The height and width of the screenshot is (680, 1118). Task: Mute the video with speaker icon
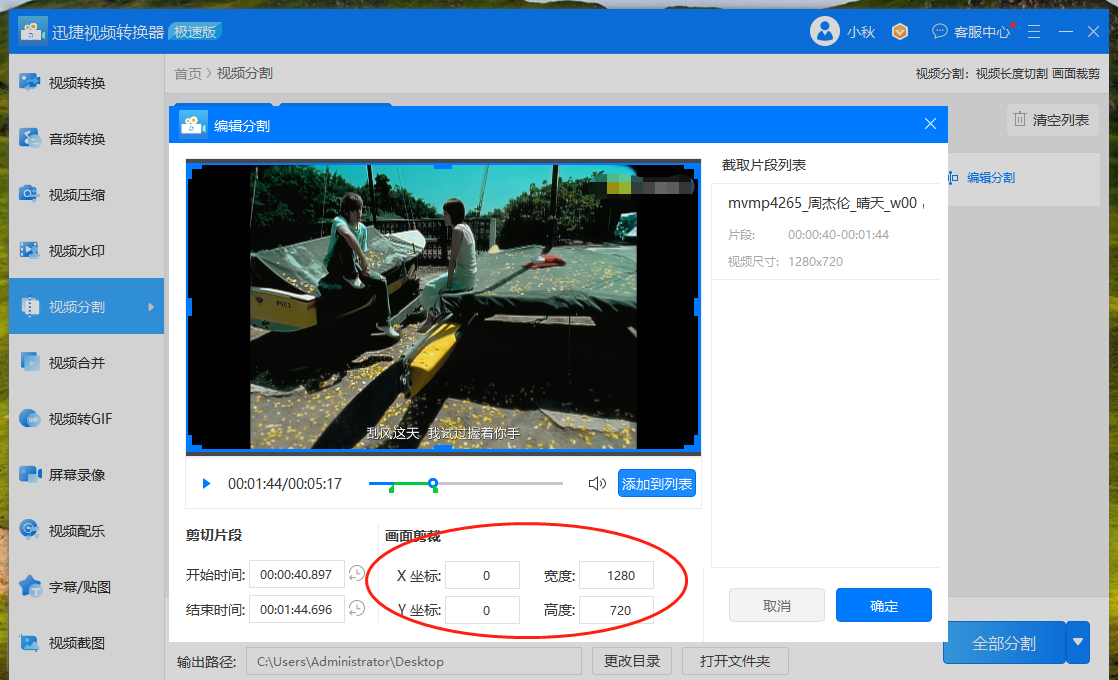click(597, 483)
